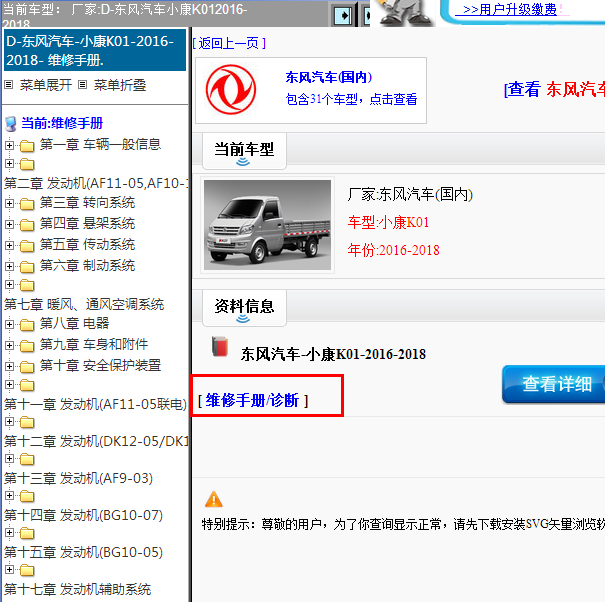Click 当前:维修手册 heading
The height and width of the screenshot is (602, 605).
point(62,123)
